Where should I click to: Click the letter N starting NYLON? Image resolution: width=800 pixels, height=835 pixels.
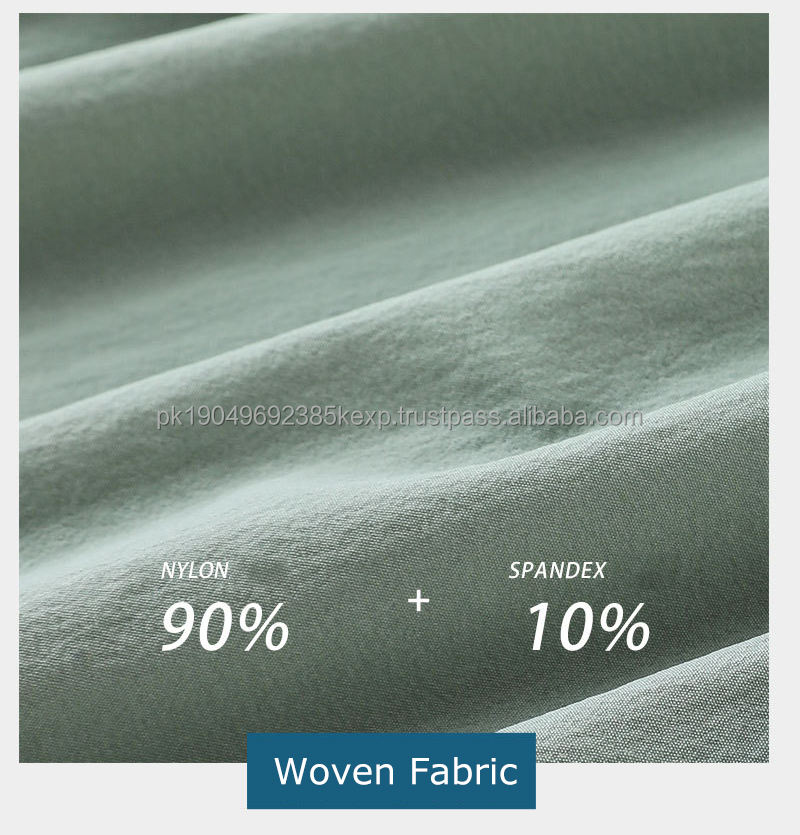pyautogui.click(x=167, y=570)
